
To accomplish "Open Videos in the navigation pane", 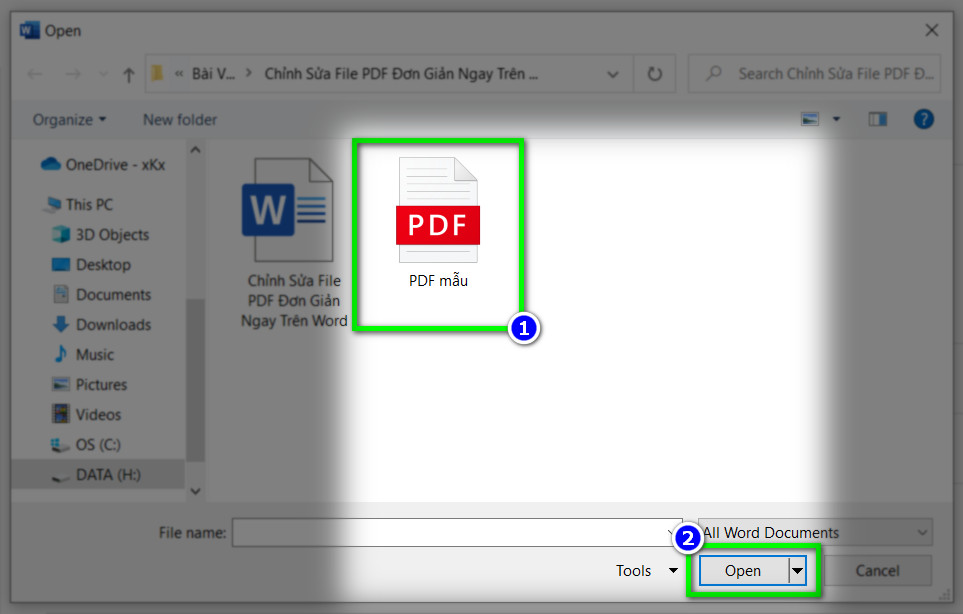I will coord(87,415).
